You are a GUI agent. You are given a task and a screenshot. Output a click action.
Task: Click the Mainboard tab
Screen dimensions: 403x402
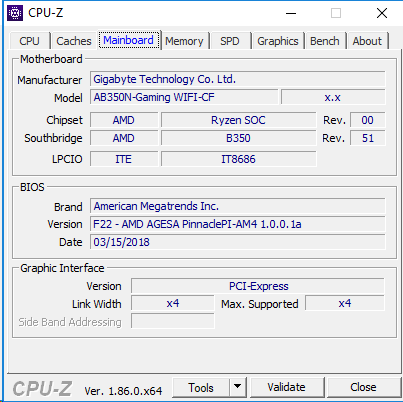coord(128,40)
